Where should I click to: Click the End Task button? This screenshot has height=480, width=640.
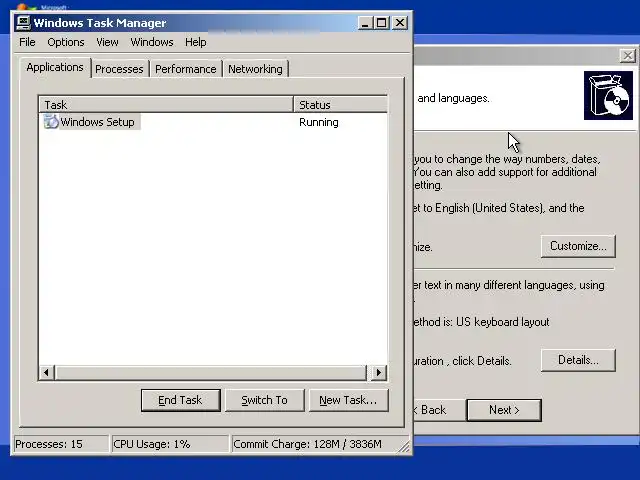(180, 400)
